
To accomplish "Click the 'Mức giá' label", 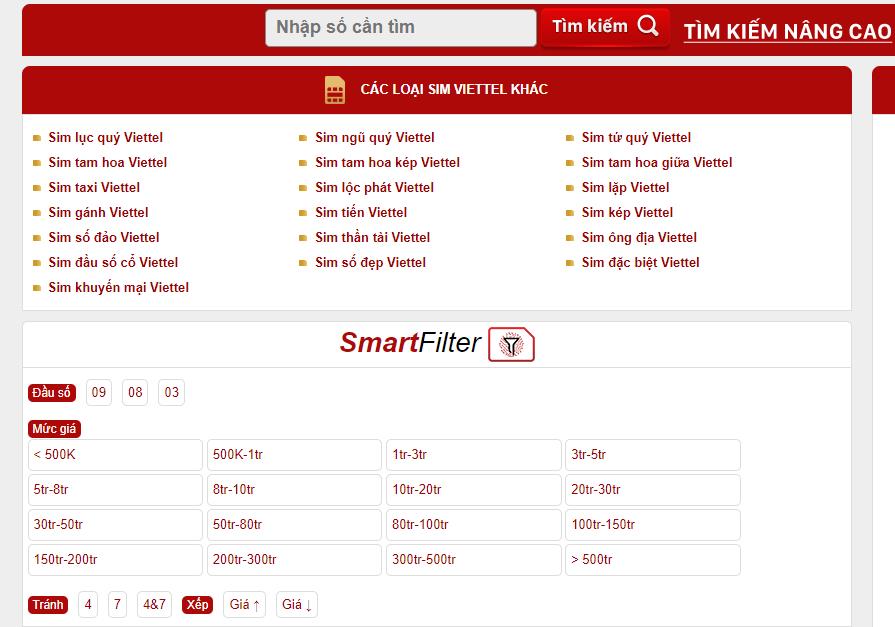I will pyautogui.click(x=54, y=429).
